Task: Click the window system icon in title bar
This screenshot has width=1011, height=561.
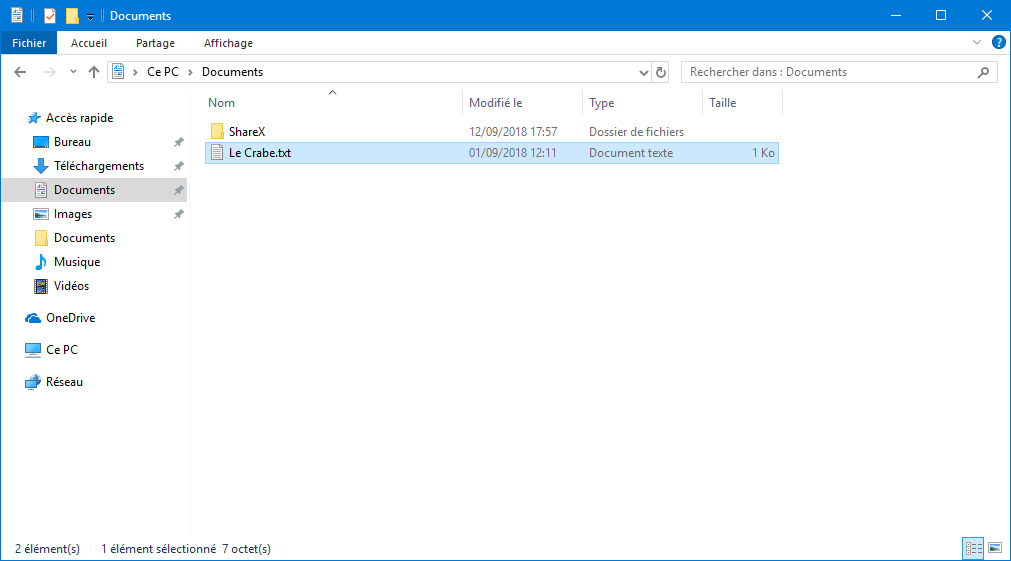Action: pos(17,15)
